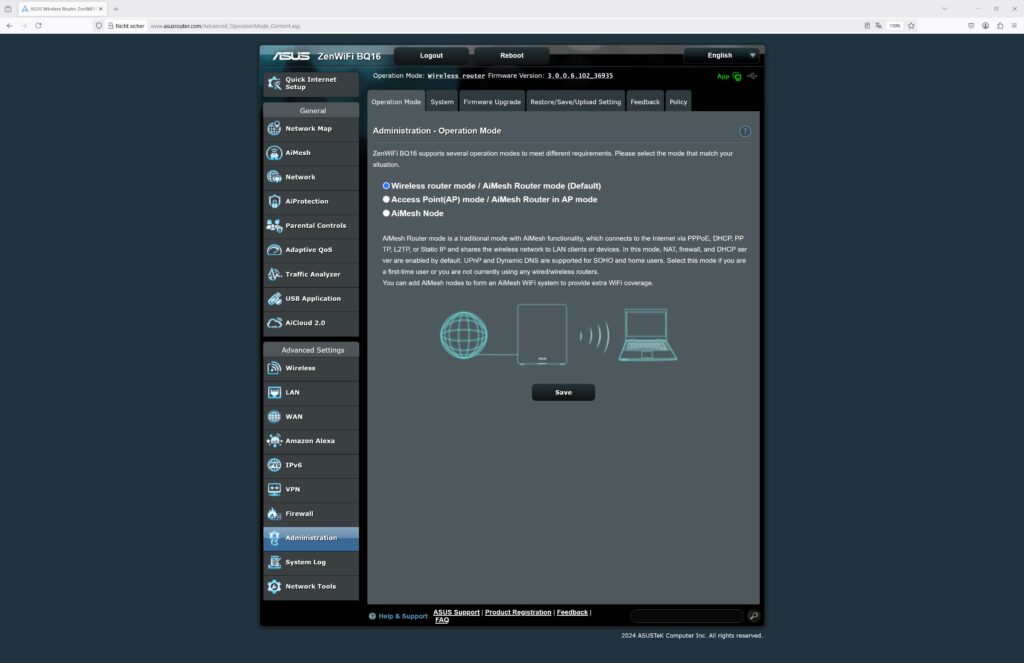Open the ASUS Support link
Screen dimensions: 1024x663
pos(456,613)
